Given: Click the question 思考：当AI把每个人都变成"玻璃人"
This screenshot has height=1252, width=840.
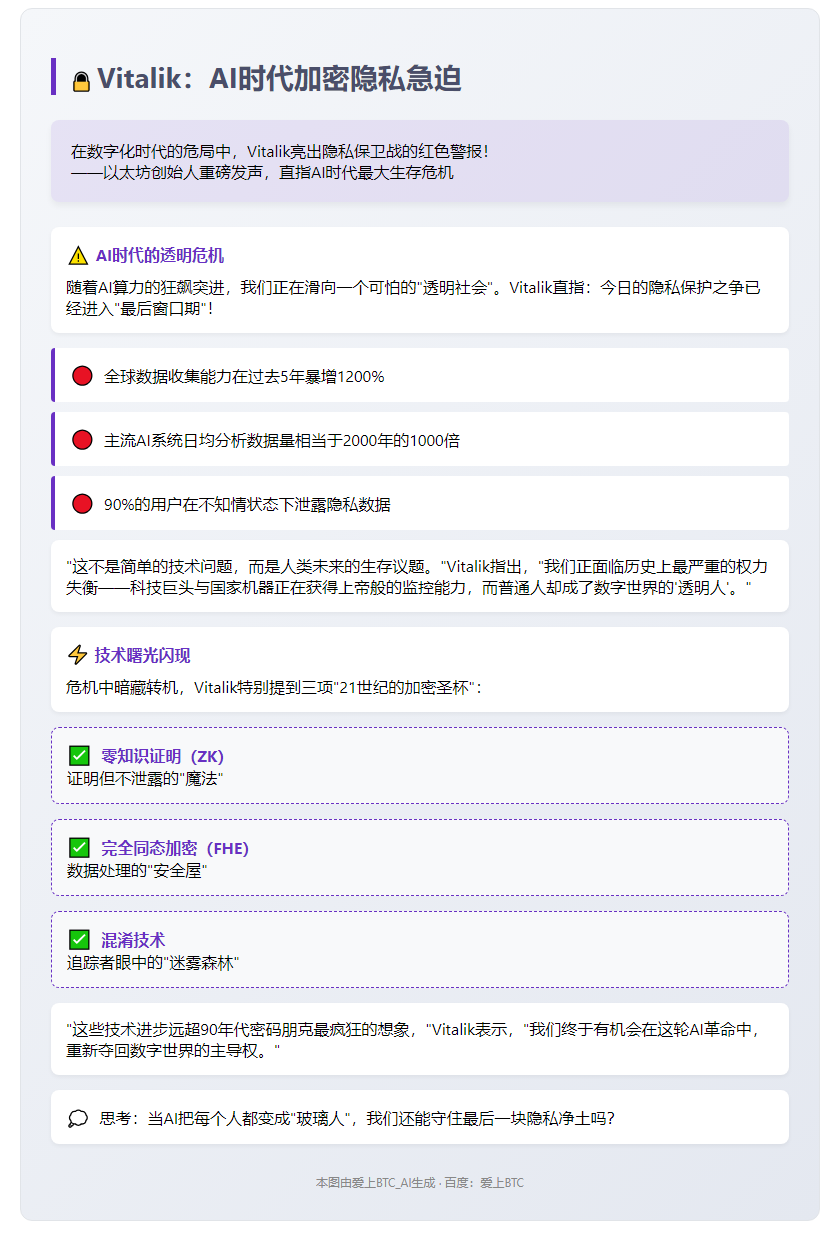Looking at the screenshot, I should coord(357,1118).
